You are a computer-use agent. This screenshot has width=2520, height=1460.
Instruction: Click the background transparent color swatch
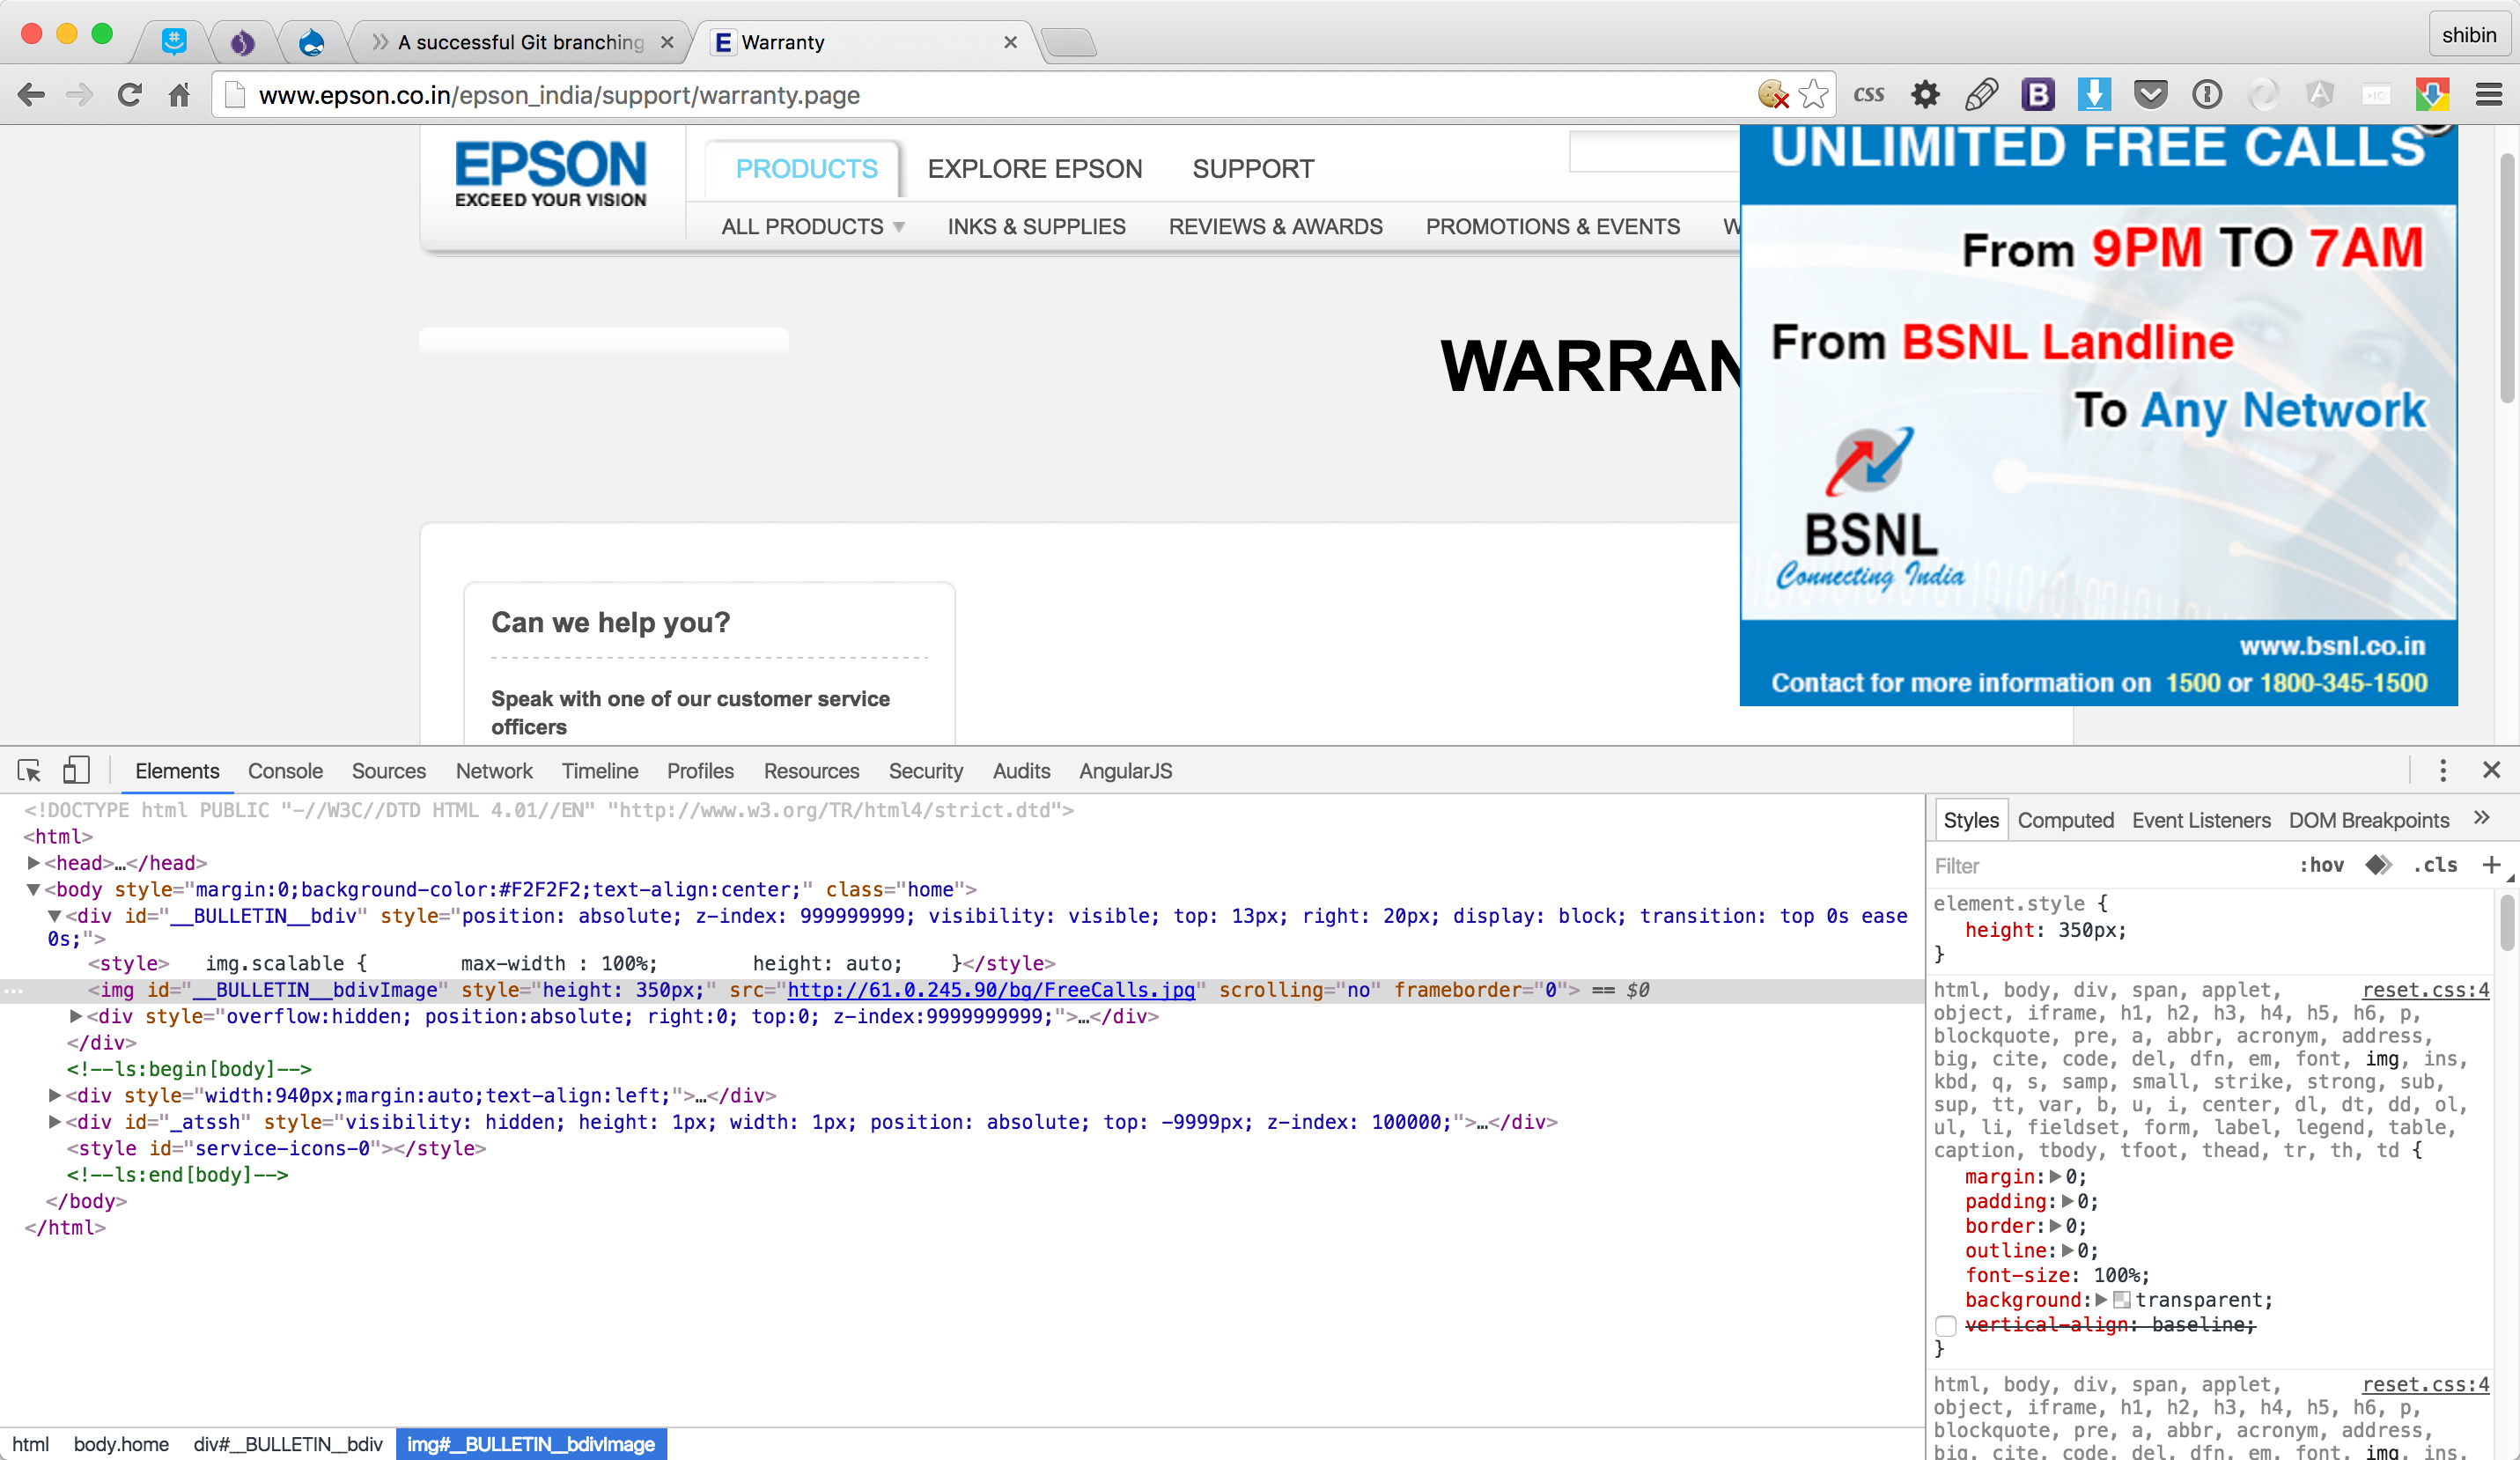[x=2121, y=1300]
